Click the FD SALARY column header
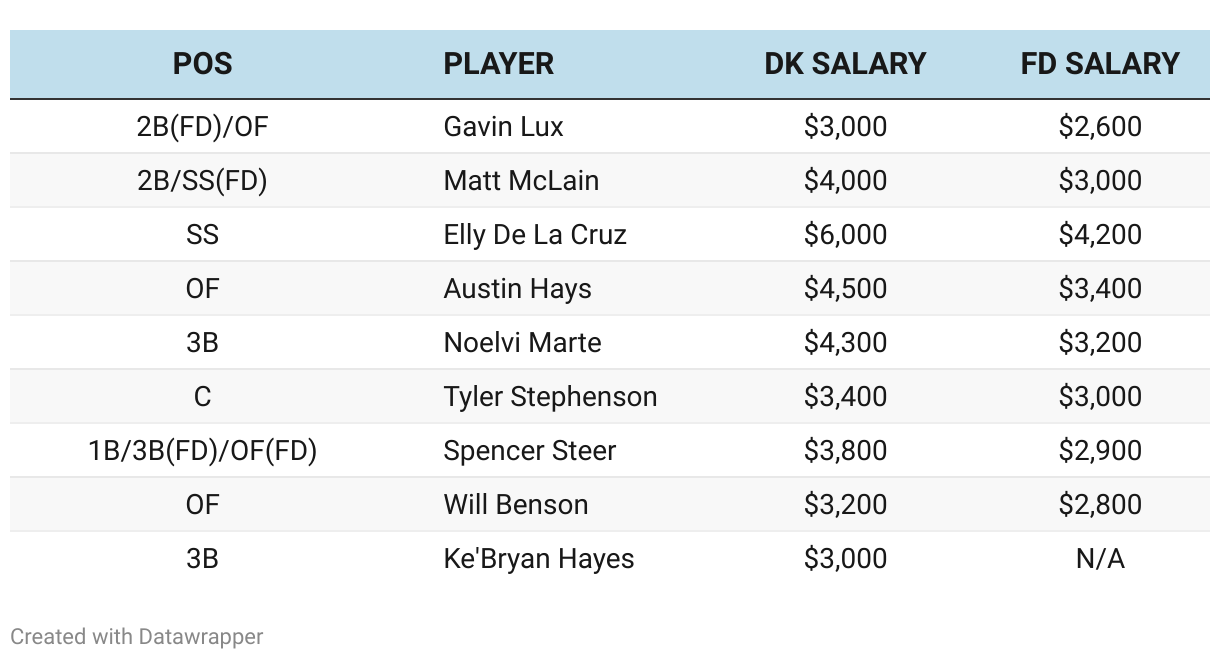 (1100, 64)
